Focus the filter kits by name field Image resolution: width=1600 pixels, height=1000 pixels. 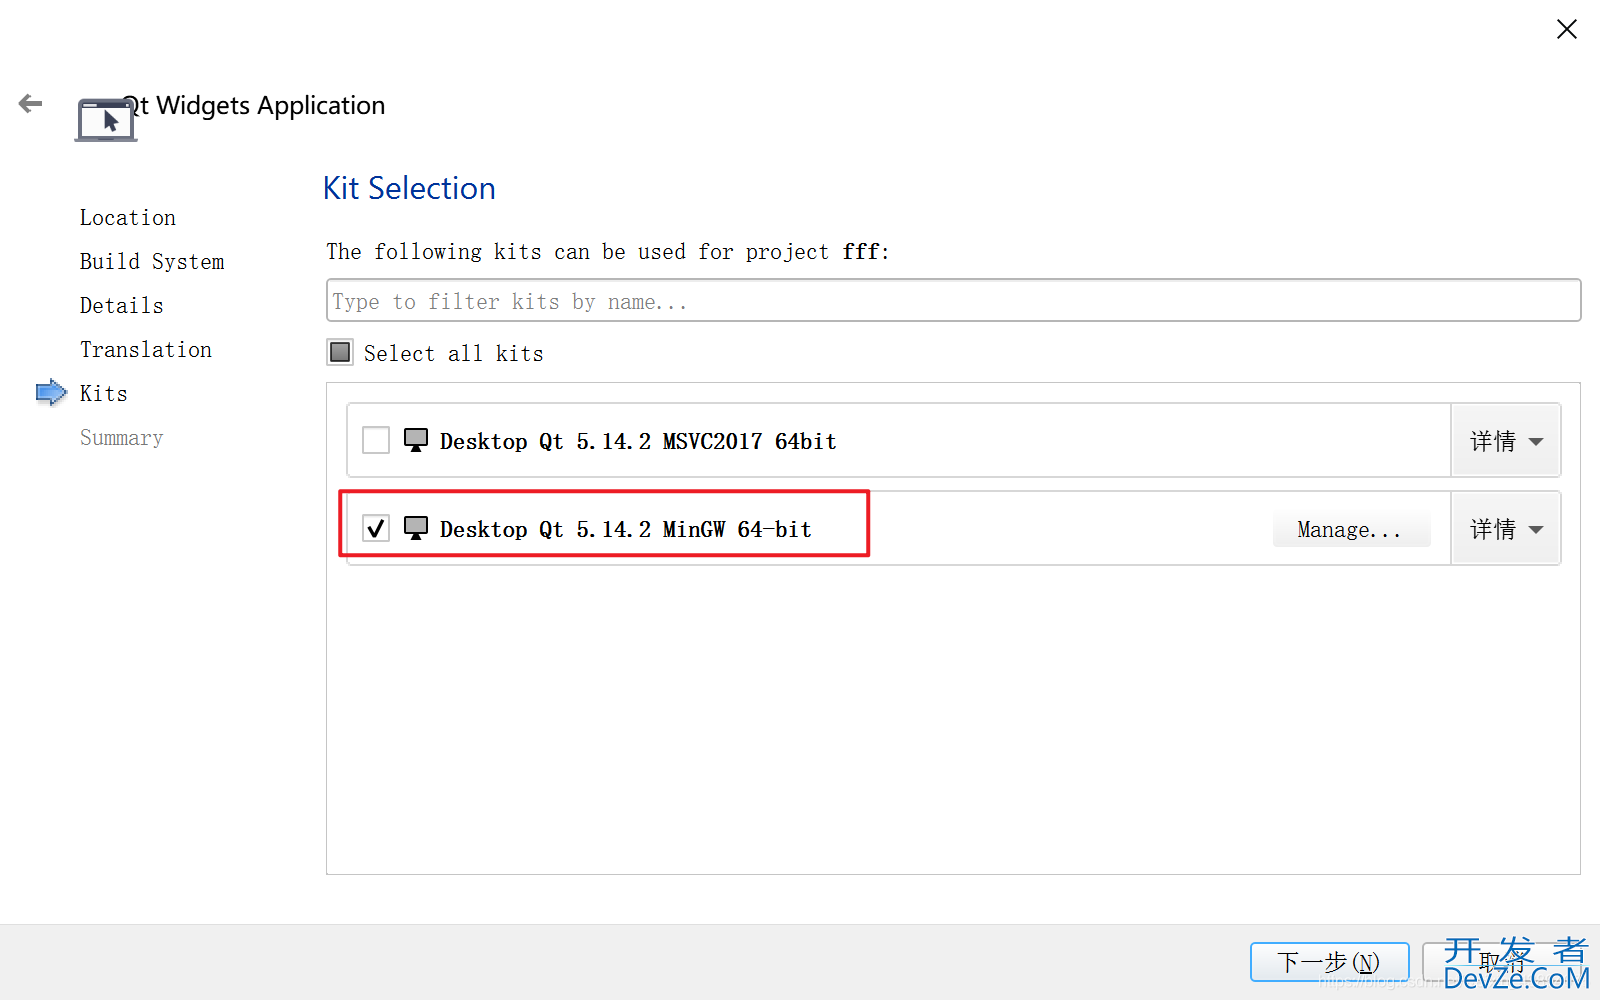coord(953,301)
